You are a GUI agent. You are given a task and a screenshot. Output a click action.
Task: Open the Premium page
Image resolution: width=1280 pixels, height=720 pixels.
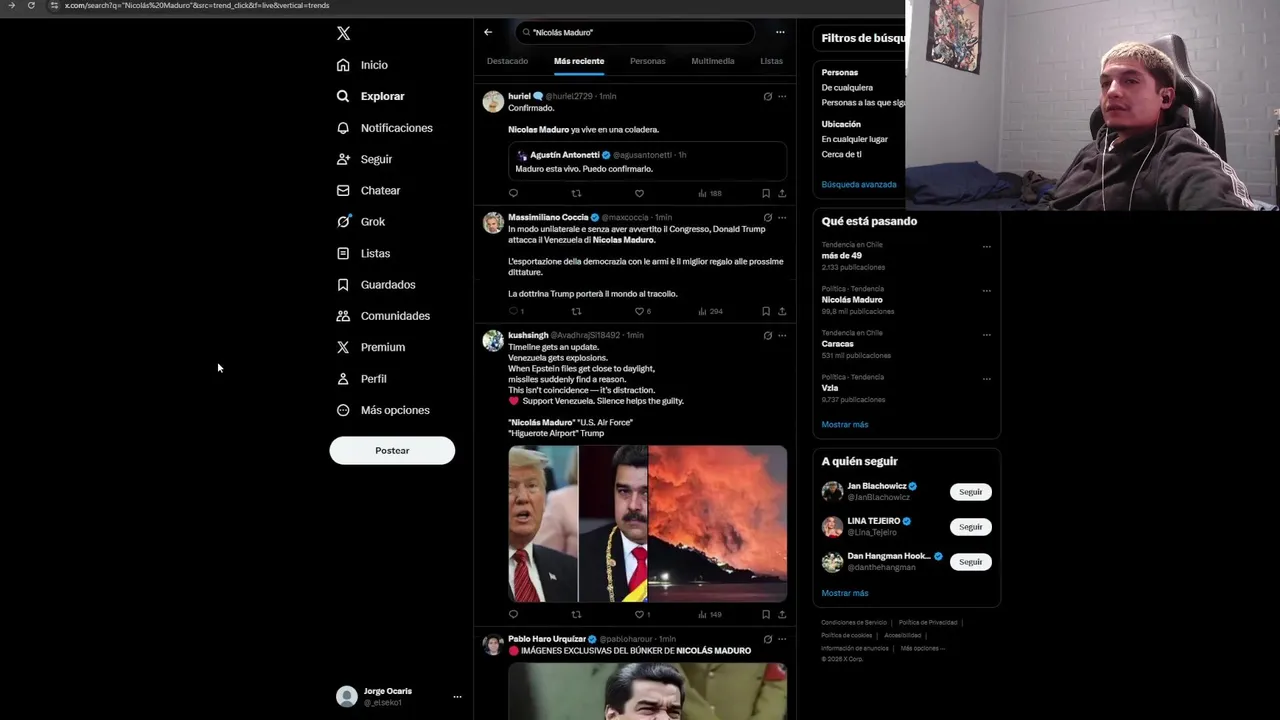coord(370,347)
